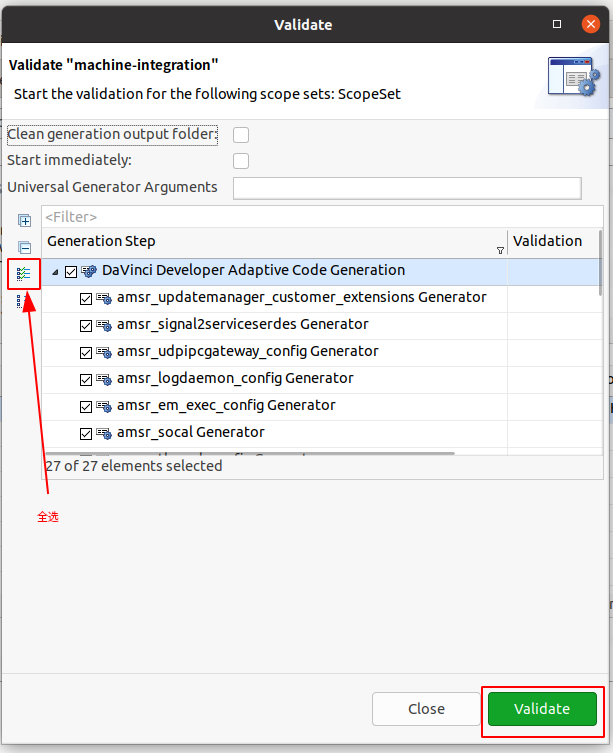
Task: Click the Generation Step column header
Action: (x=274, y=242)
